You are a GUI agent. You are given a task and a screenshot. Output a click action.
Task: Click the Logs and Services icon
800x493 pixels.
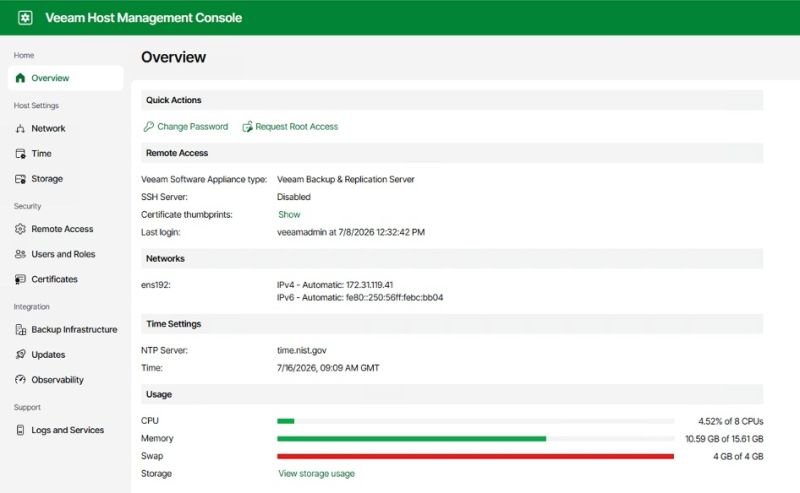[20, 430]
